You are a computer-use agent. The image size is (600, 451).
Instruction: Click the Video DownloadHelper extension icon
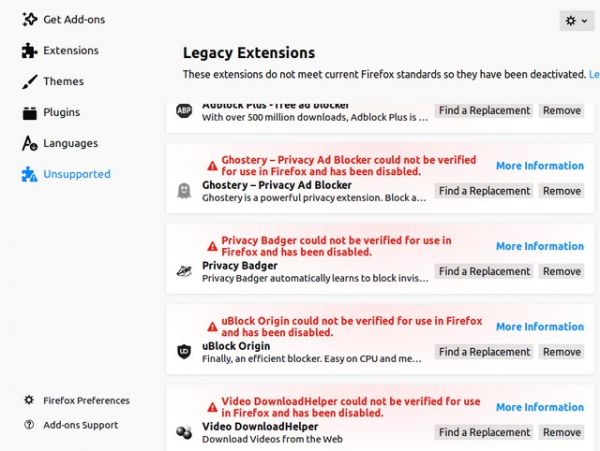[184, 432]
